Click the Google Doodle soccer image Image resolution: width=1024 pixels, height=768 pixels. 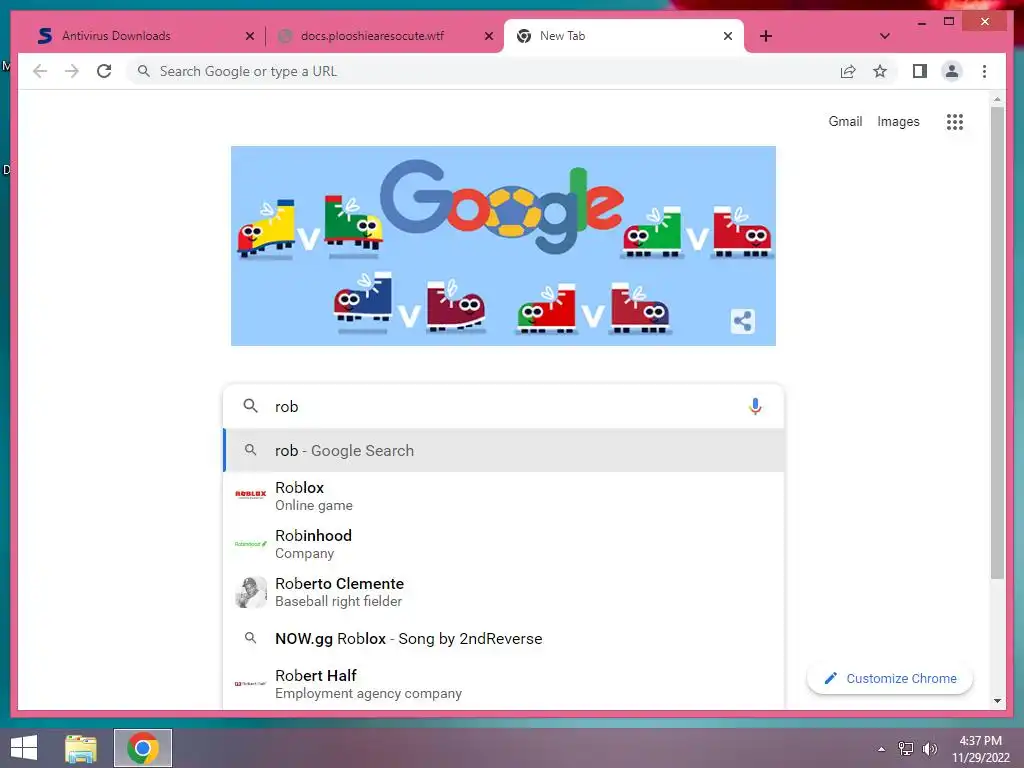[x=504, y=246]
